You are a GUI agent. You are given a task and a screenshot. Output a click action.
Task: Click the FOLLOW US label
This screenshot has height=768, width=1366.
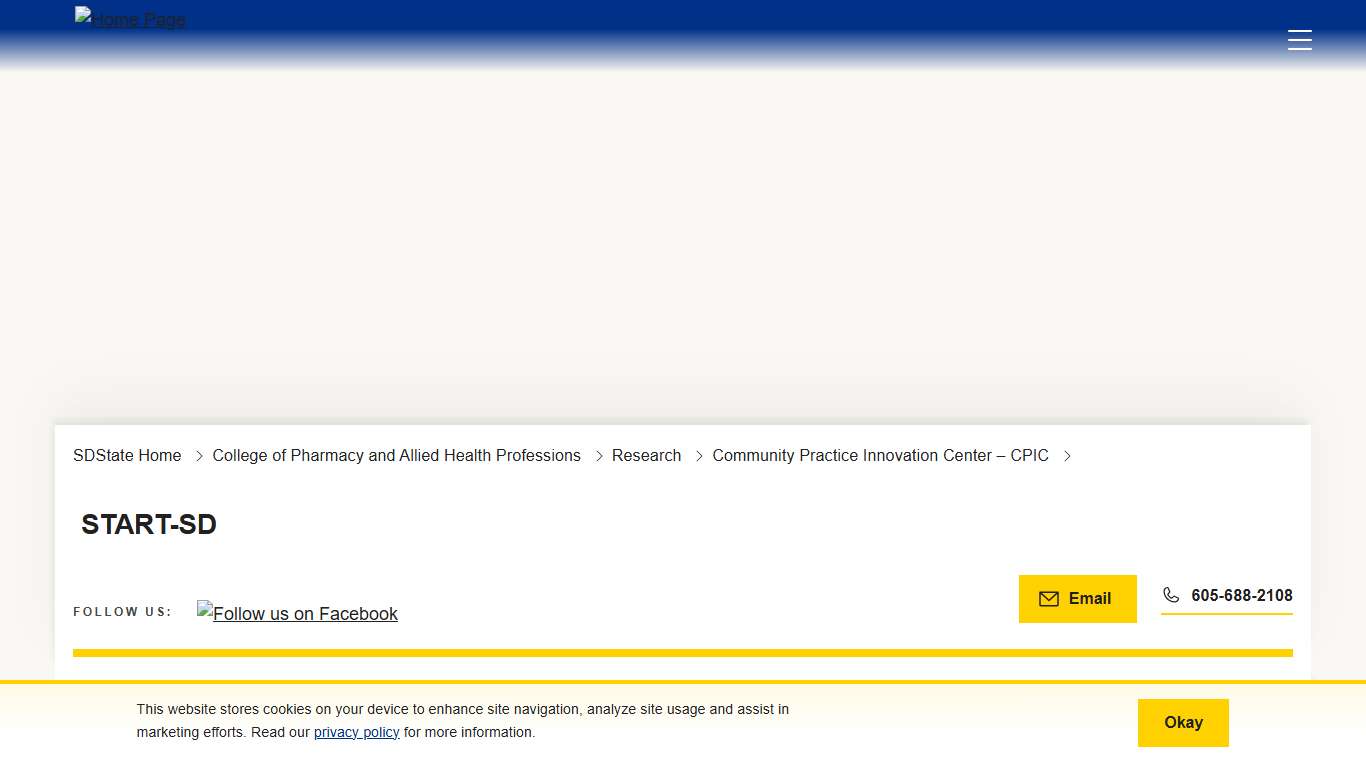coord(122,611)
